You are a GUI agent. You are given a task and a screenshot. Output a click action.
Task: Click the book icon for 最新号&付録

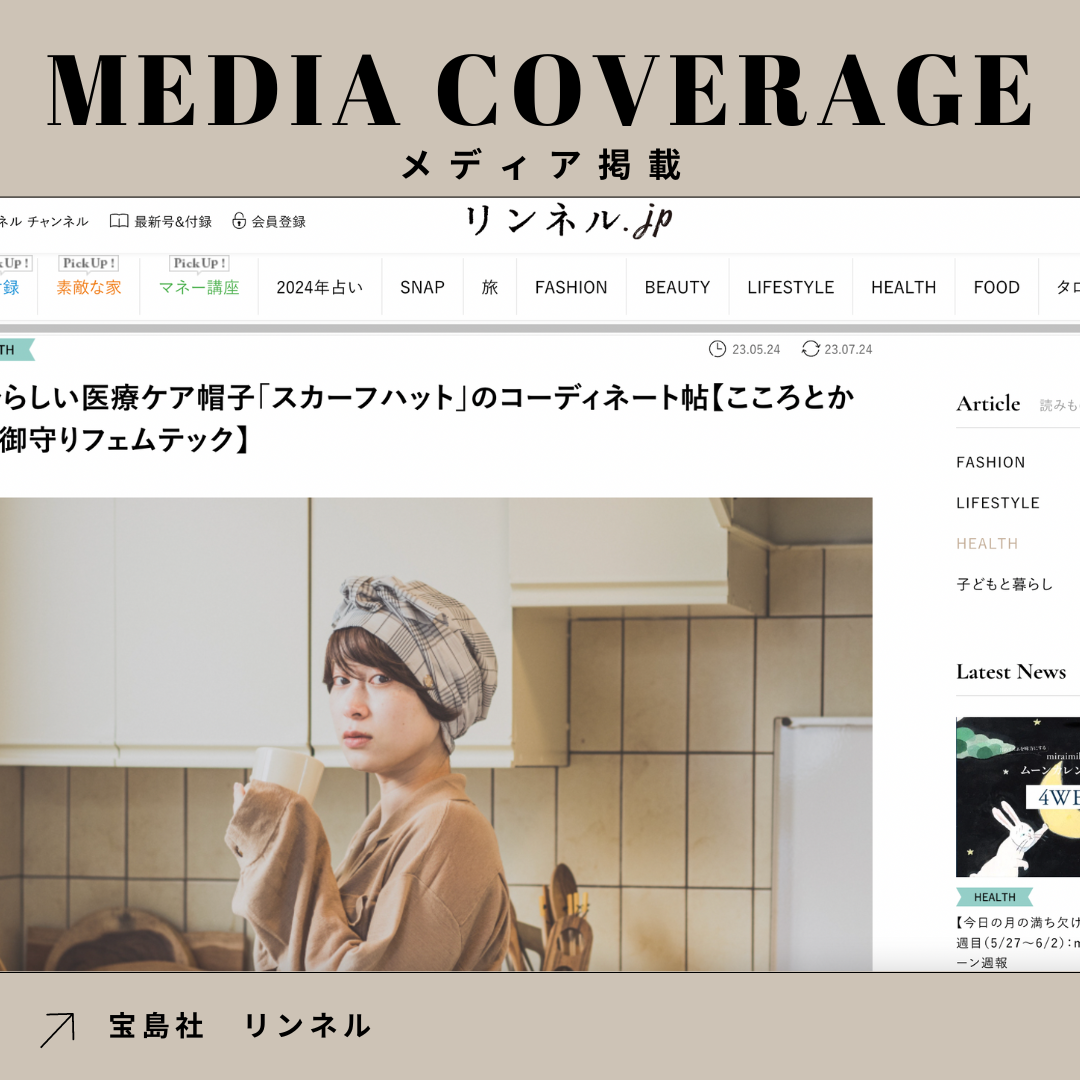point(119,221)
